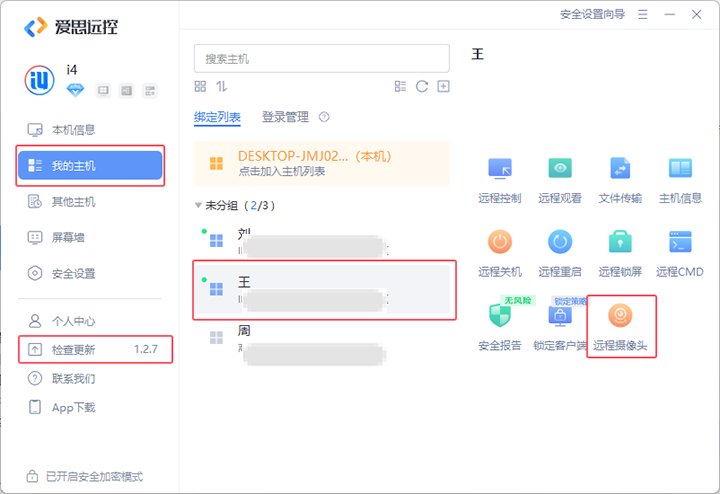Collapse the 未分组 group
This screenshot has height=494, width=720.
[x=198, y=205]
